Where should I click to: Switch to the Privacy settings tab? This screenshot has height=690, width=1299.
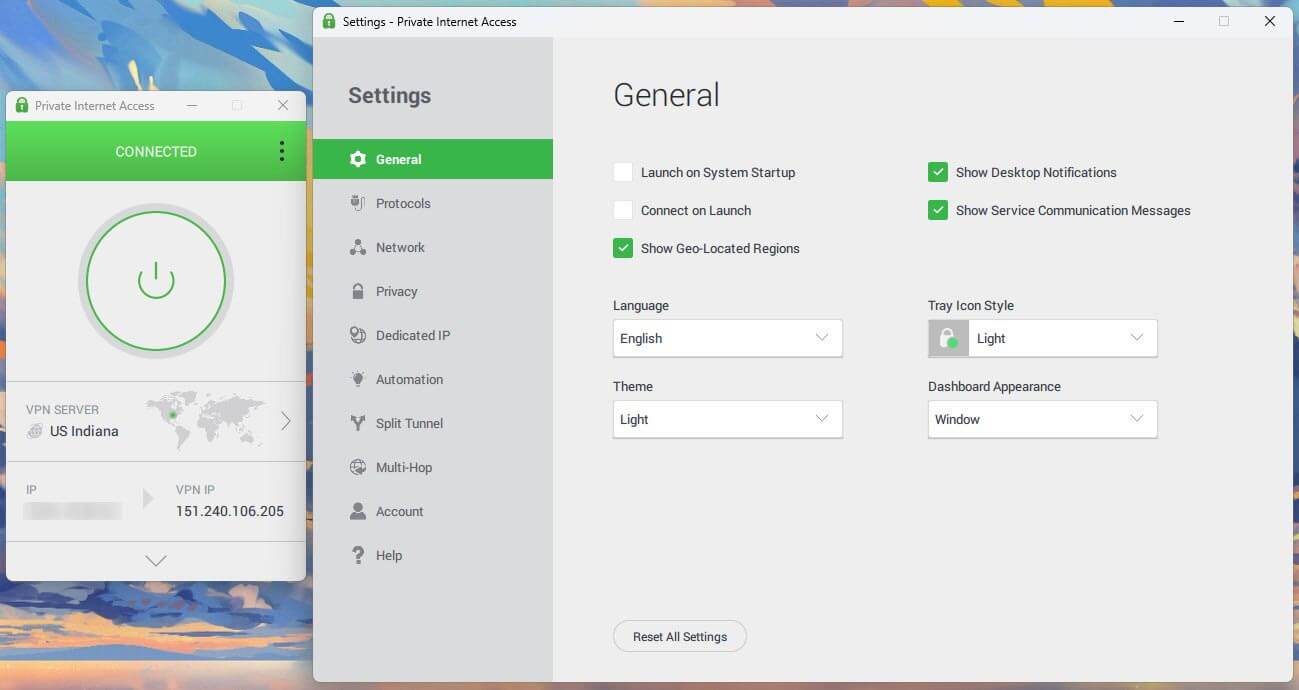pyautogui.click(x=433, y=291)
